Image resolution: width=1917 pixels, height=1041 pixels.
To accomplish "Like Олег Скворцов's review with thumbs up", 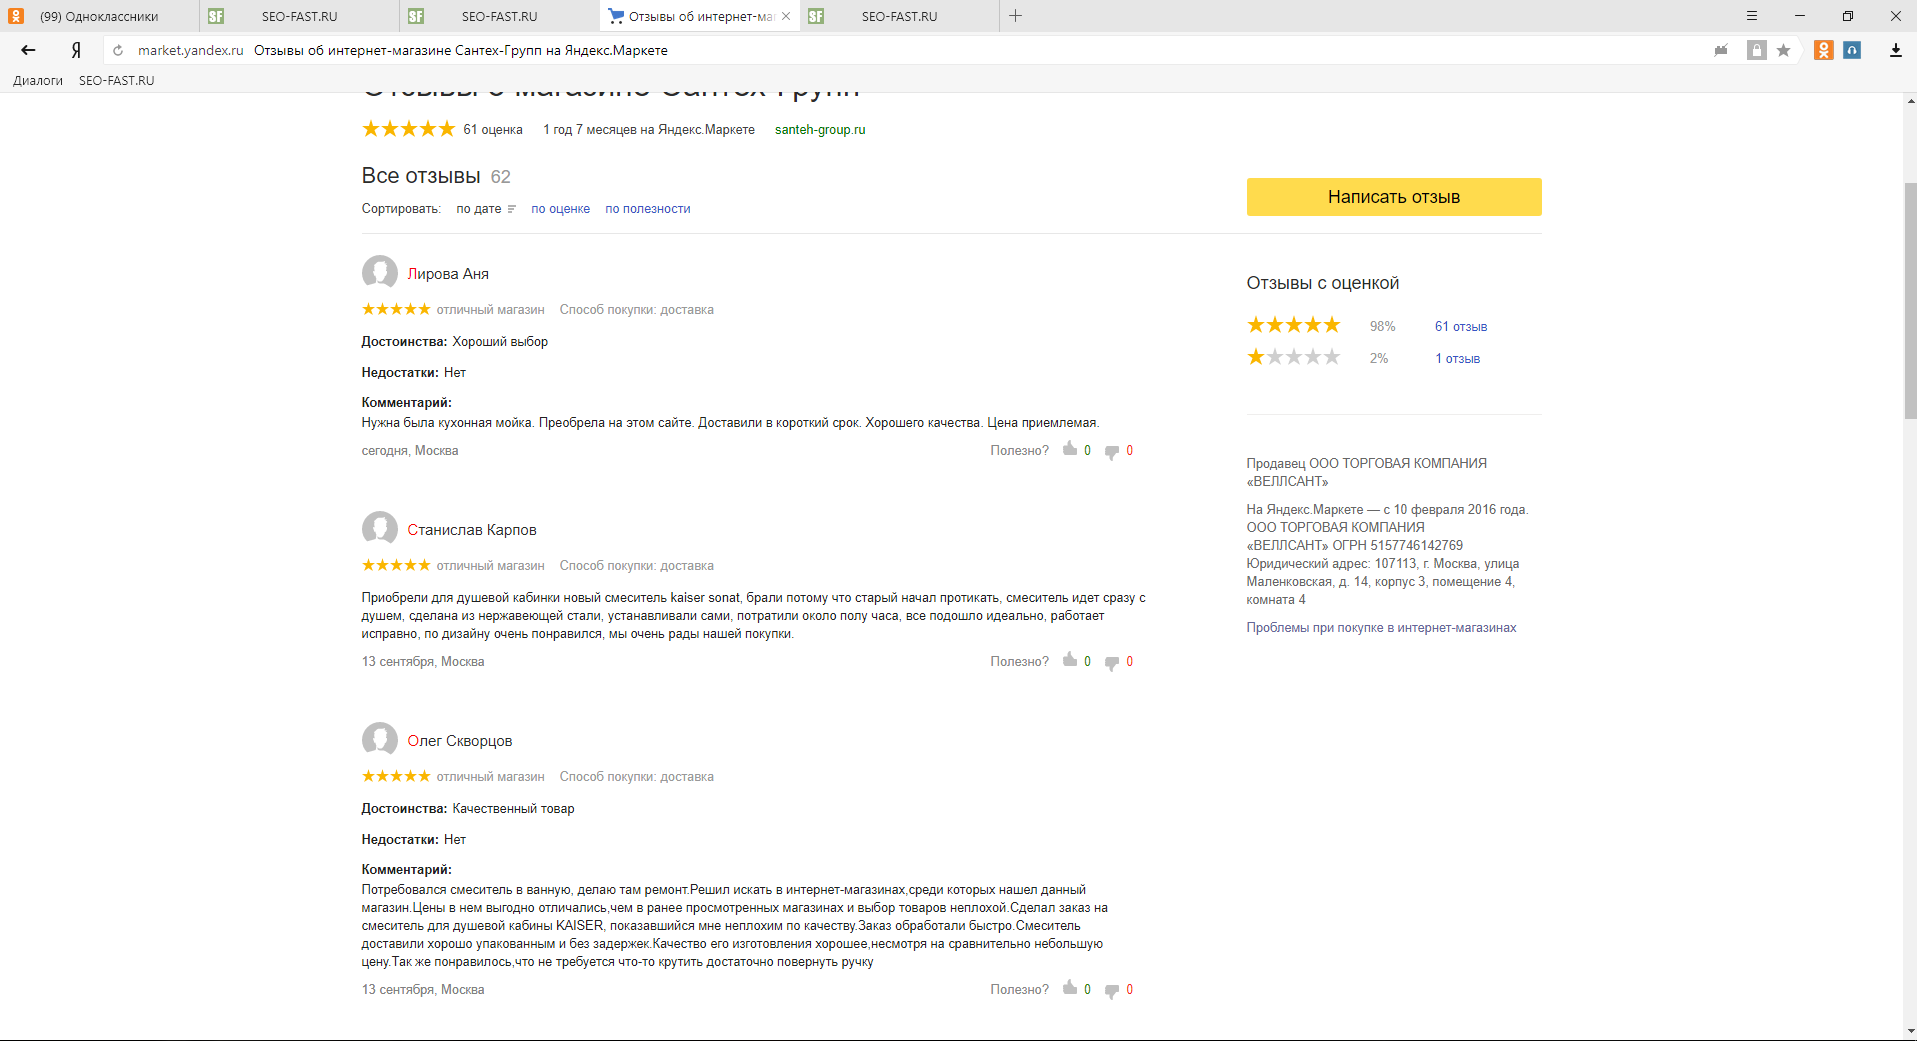I will [x=1070, y=988].
